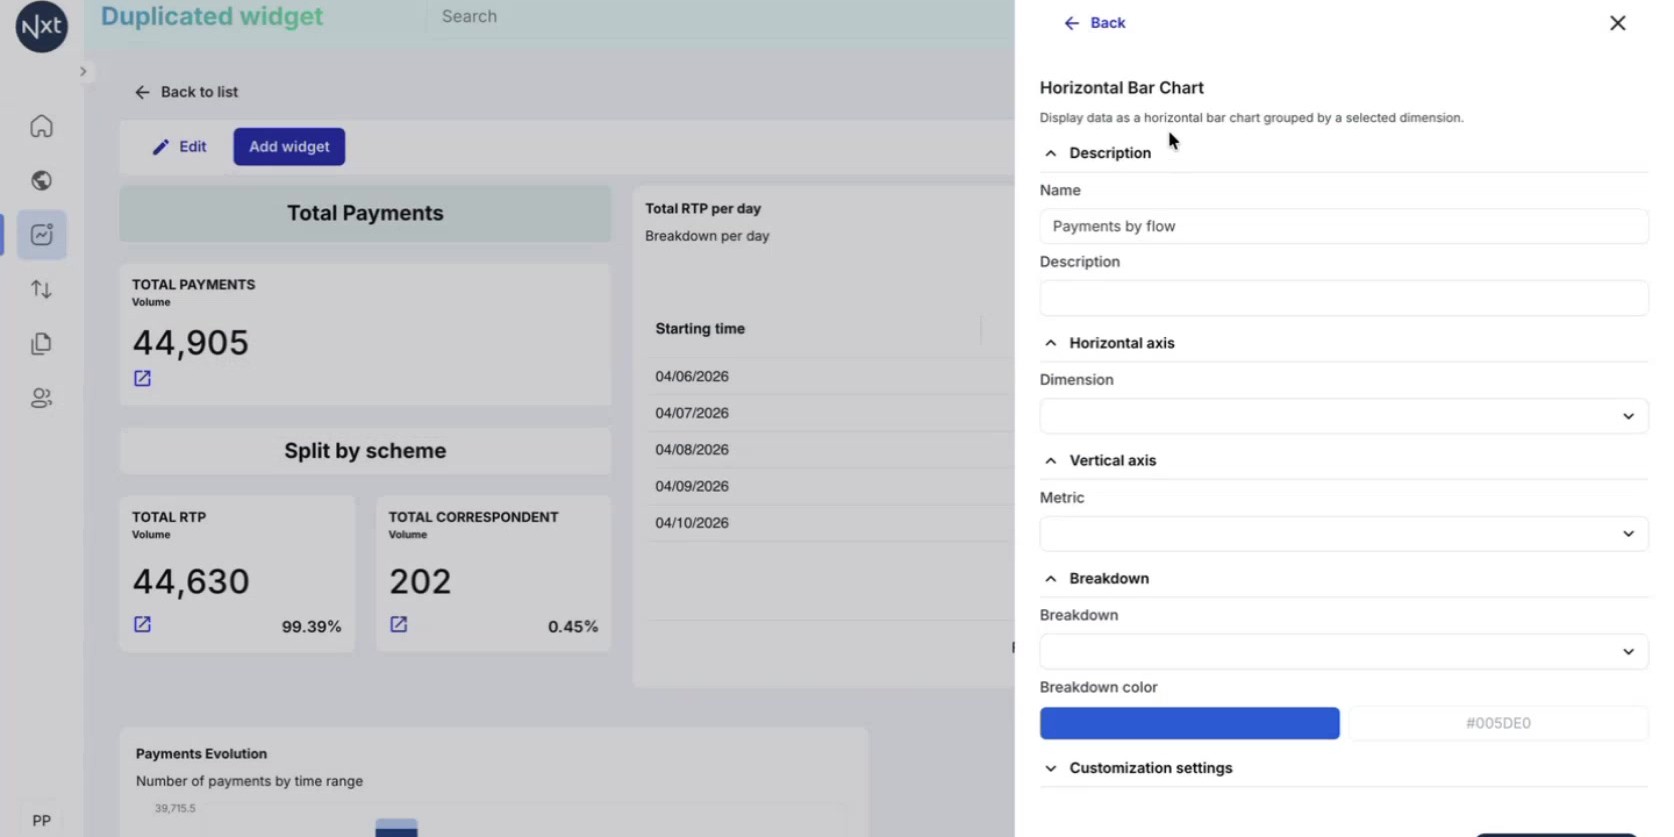1674x837 pixels.
Task: Expand the sidebar with the chevron arrow
Action: [x=83, y=71]
